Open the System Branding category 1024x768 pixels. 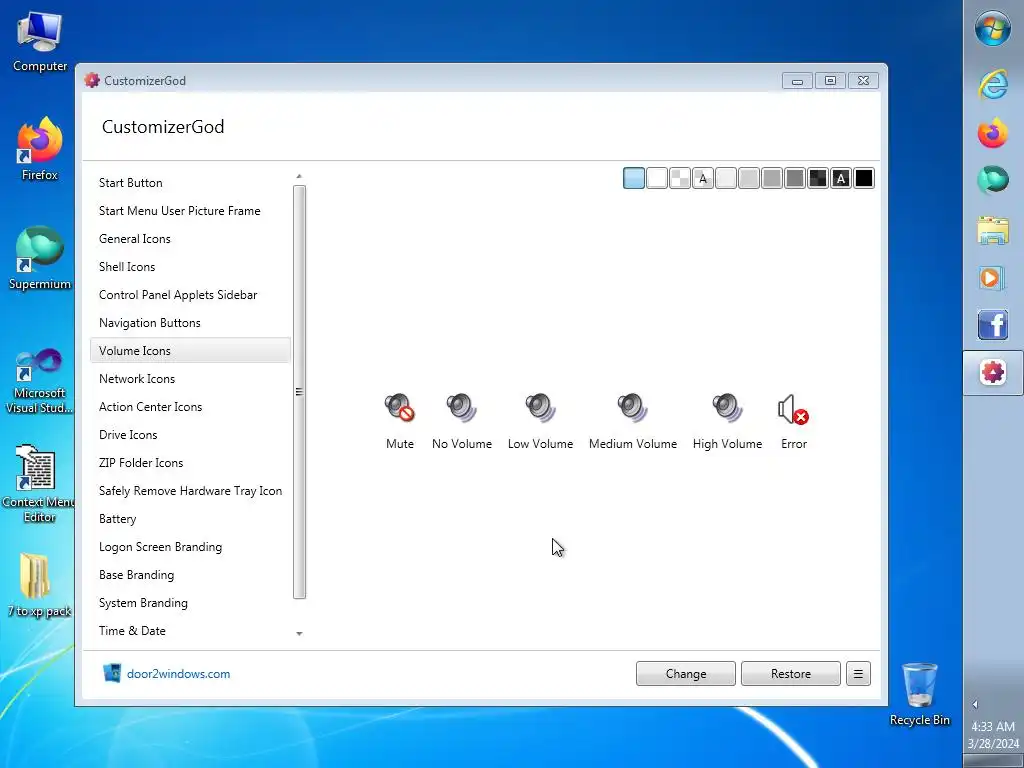(190, 603)
